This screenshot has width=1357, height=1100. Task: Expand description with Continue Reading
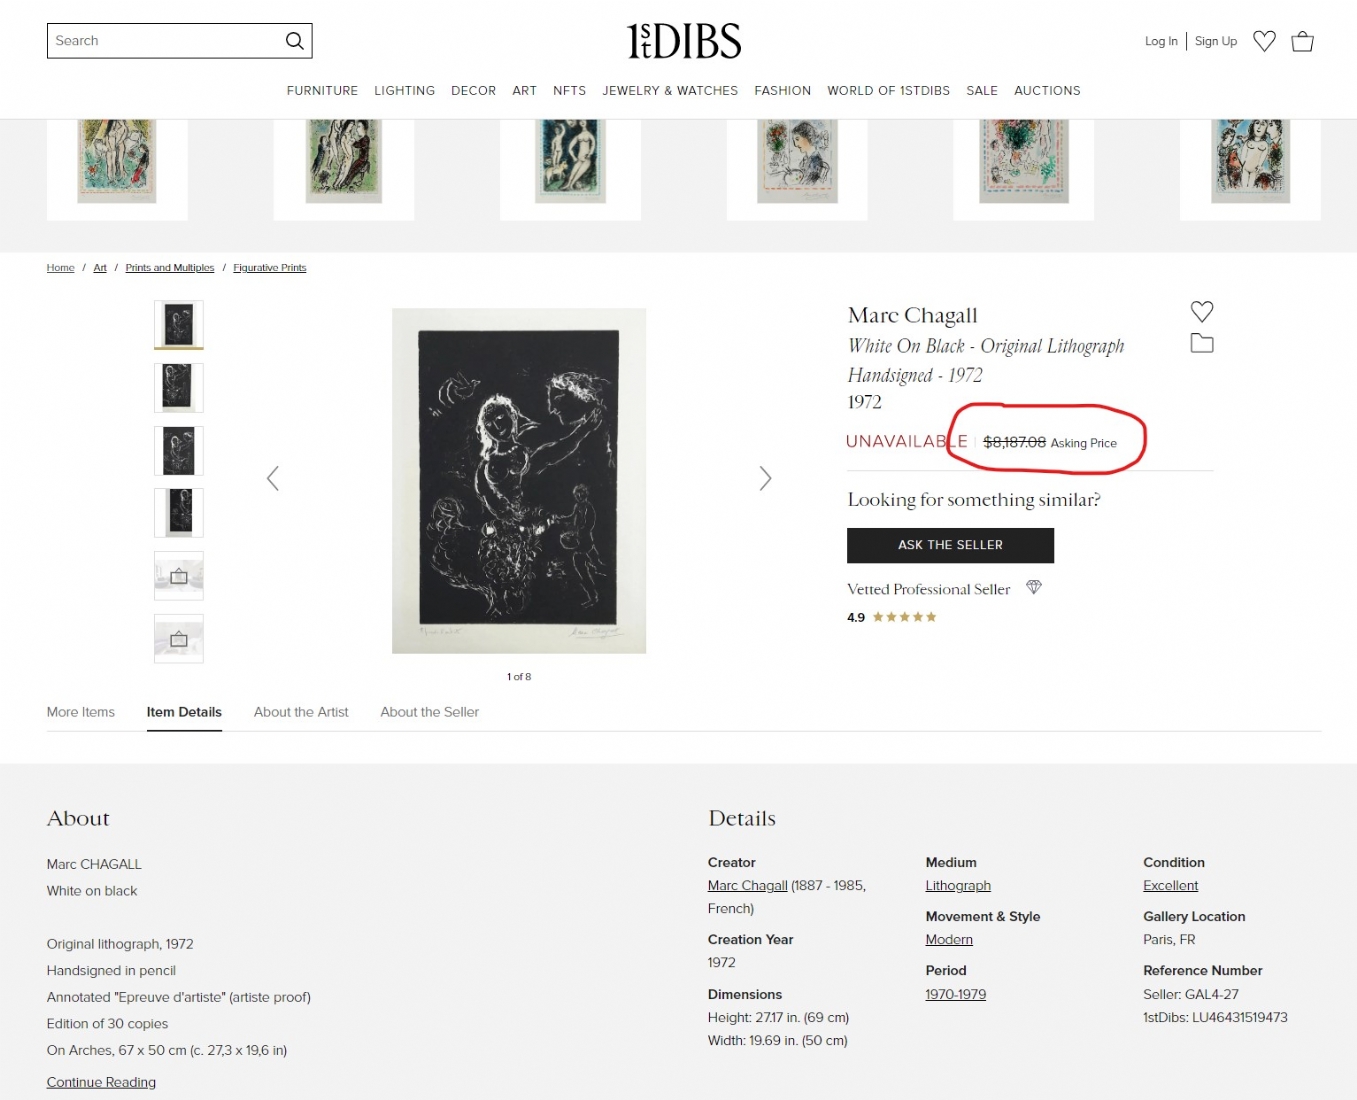pyautogui.click(x=101, y=1082)
